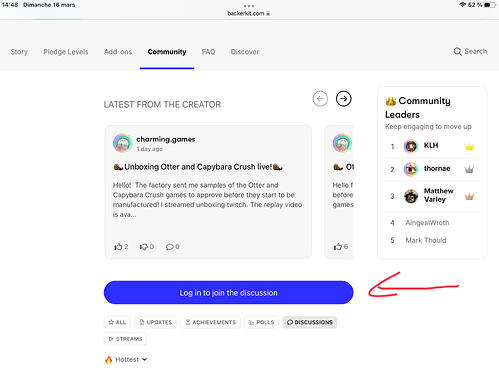Filter feed by Achievements
Viewport: 499px width, 375px height.
(211, 322)
